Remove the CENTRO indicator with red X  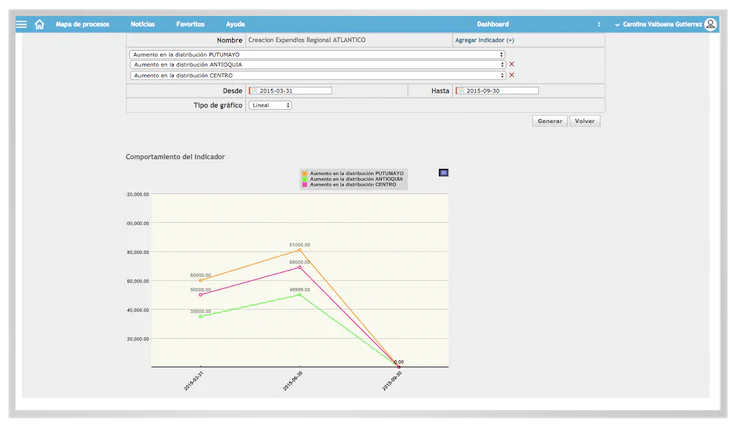[512, 75]
